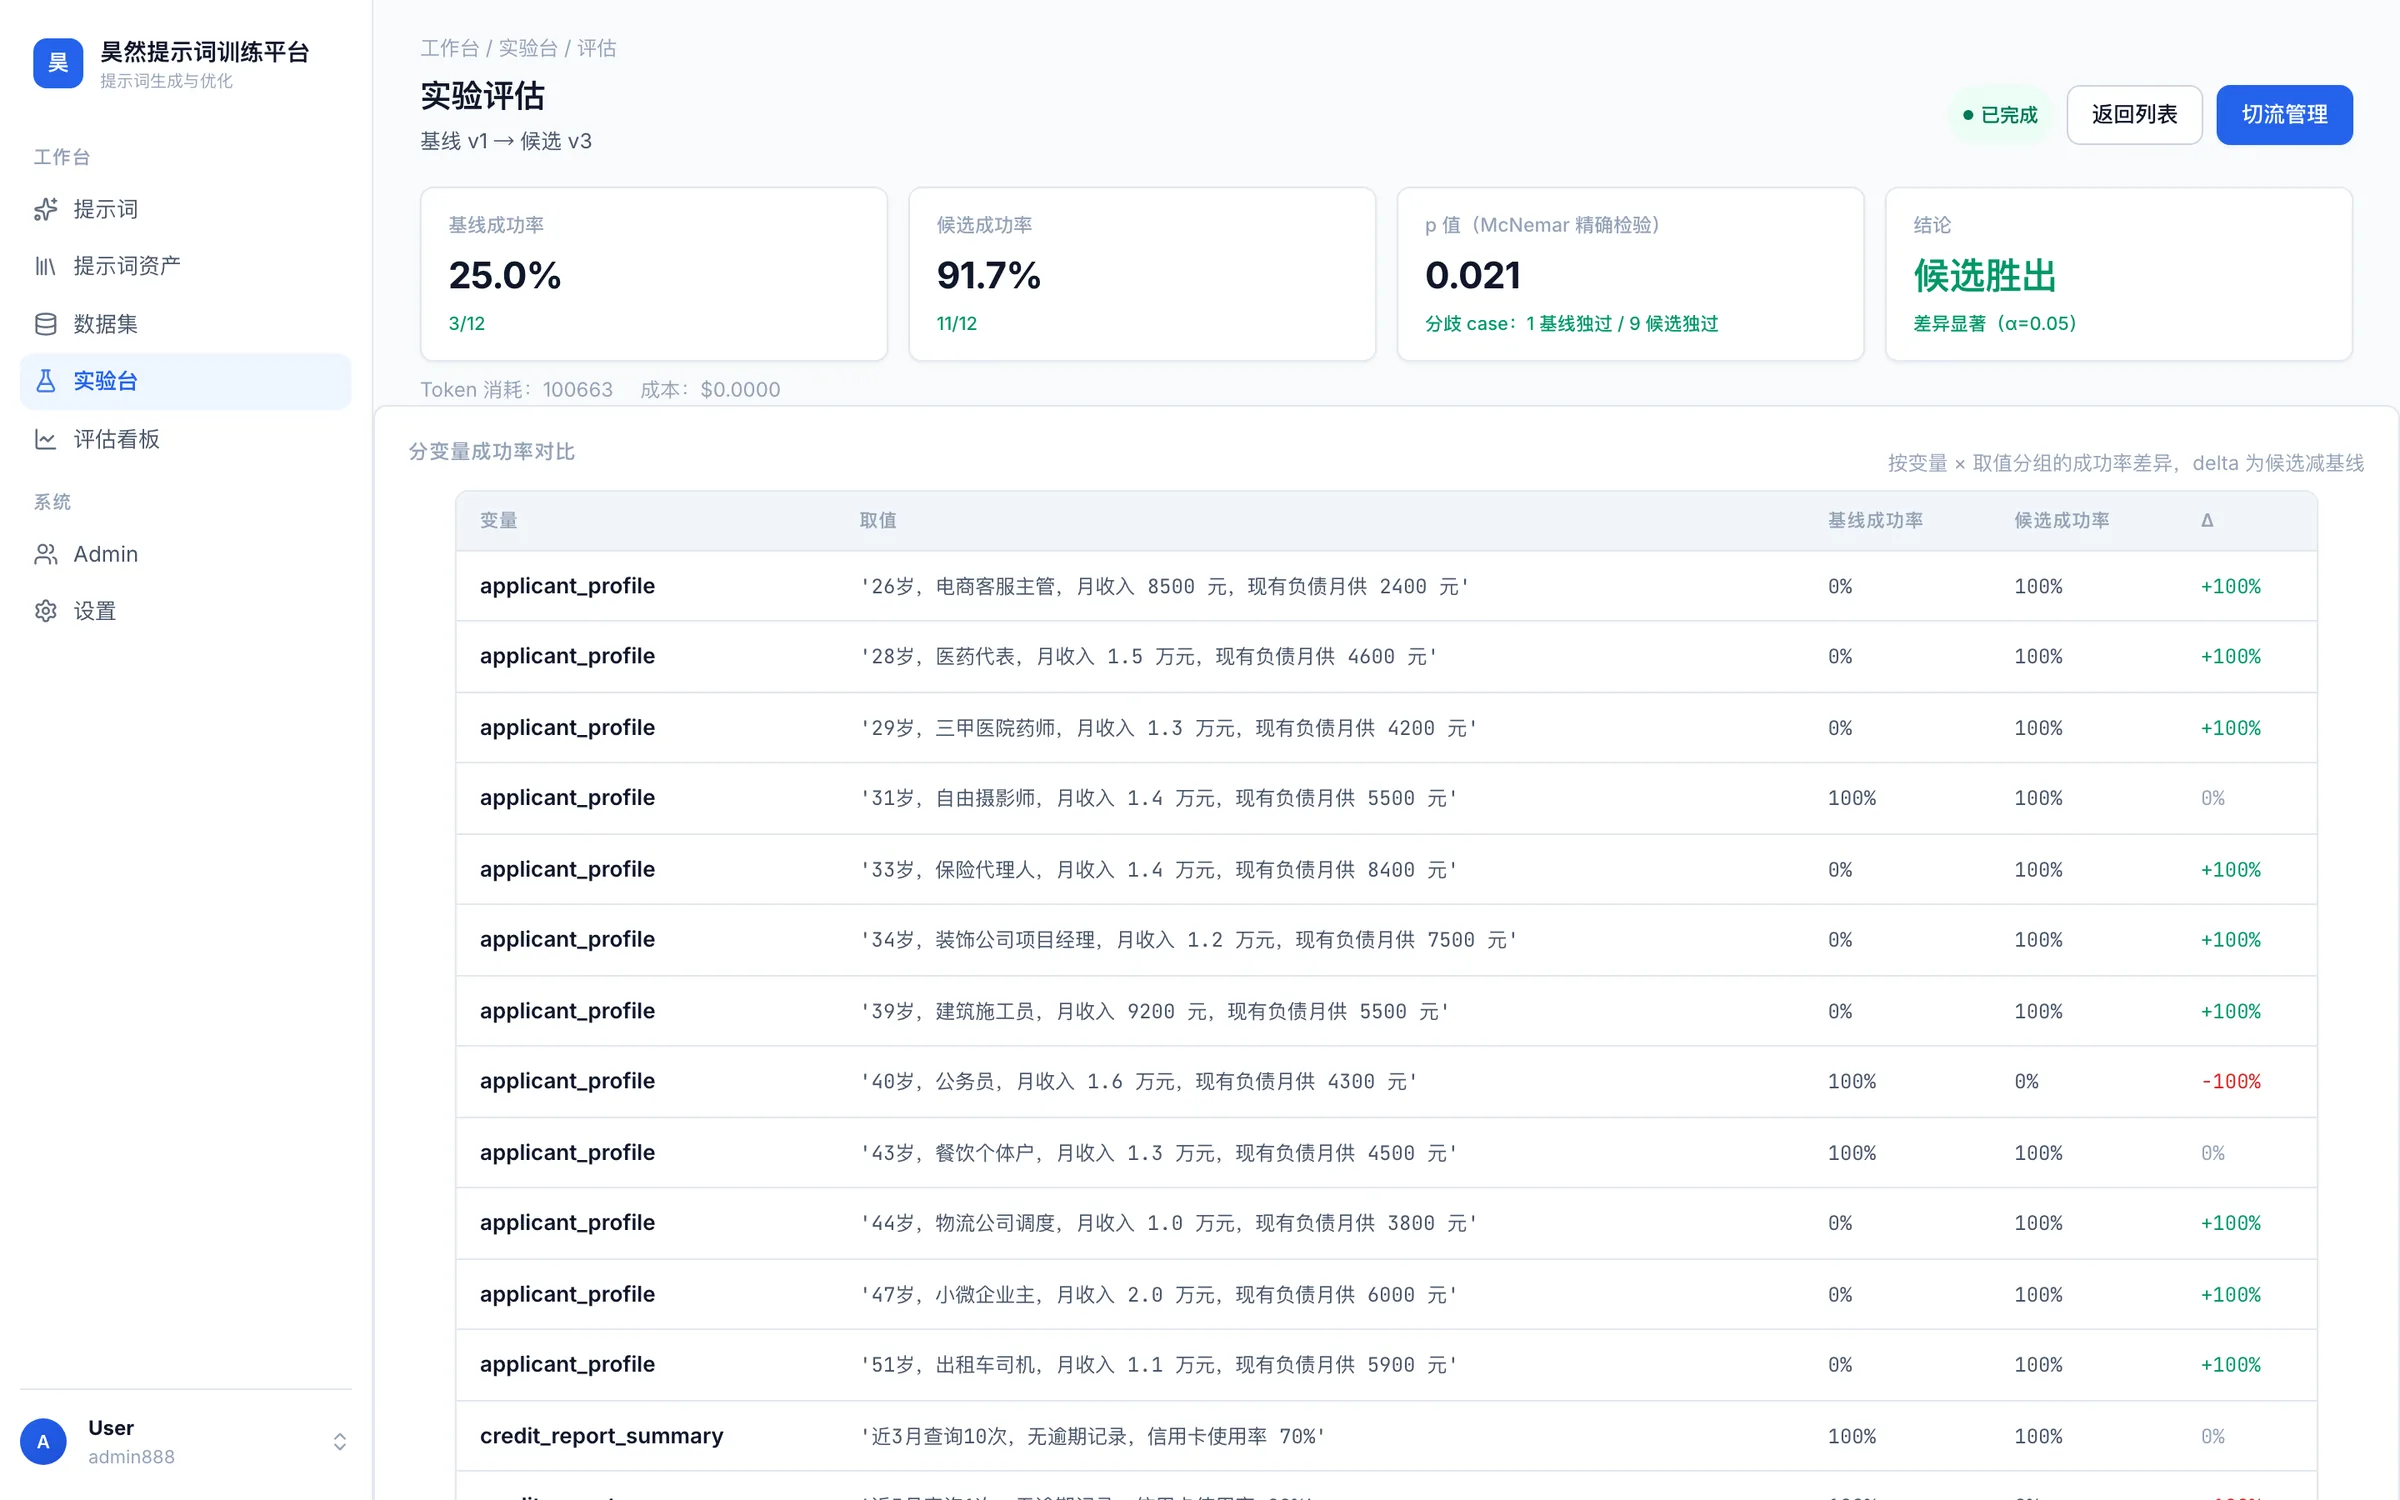Click the 3/12 count under 基线成功率
The height and width of the screenshot is (1500, 2400).
point(467,323)
